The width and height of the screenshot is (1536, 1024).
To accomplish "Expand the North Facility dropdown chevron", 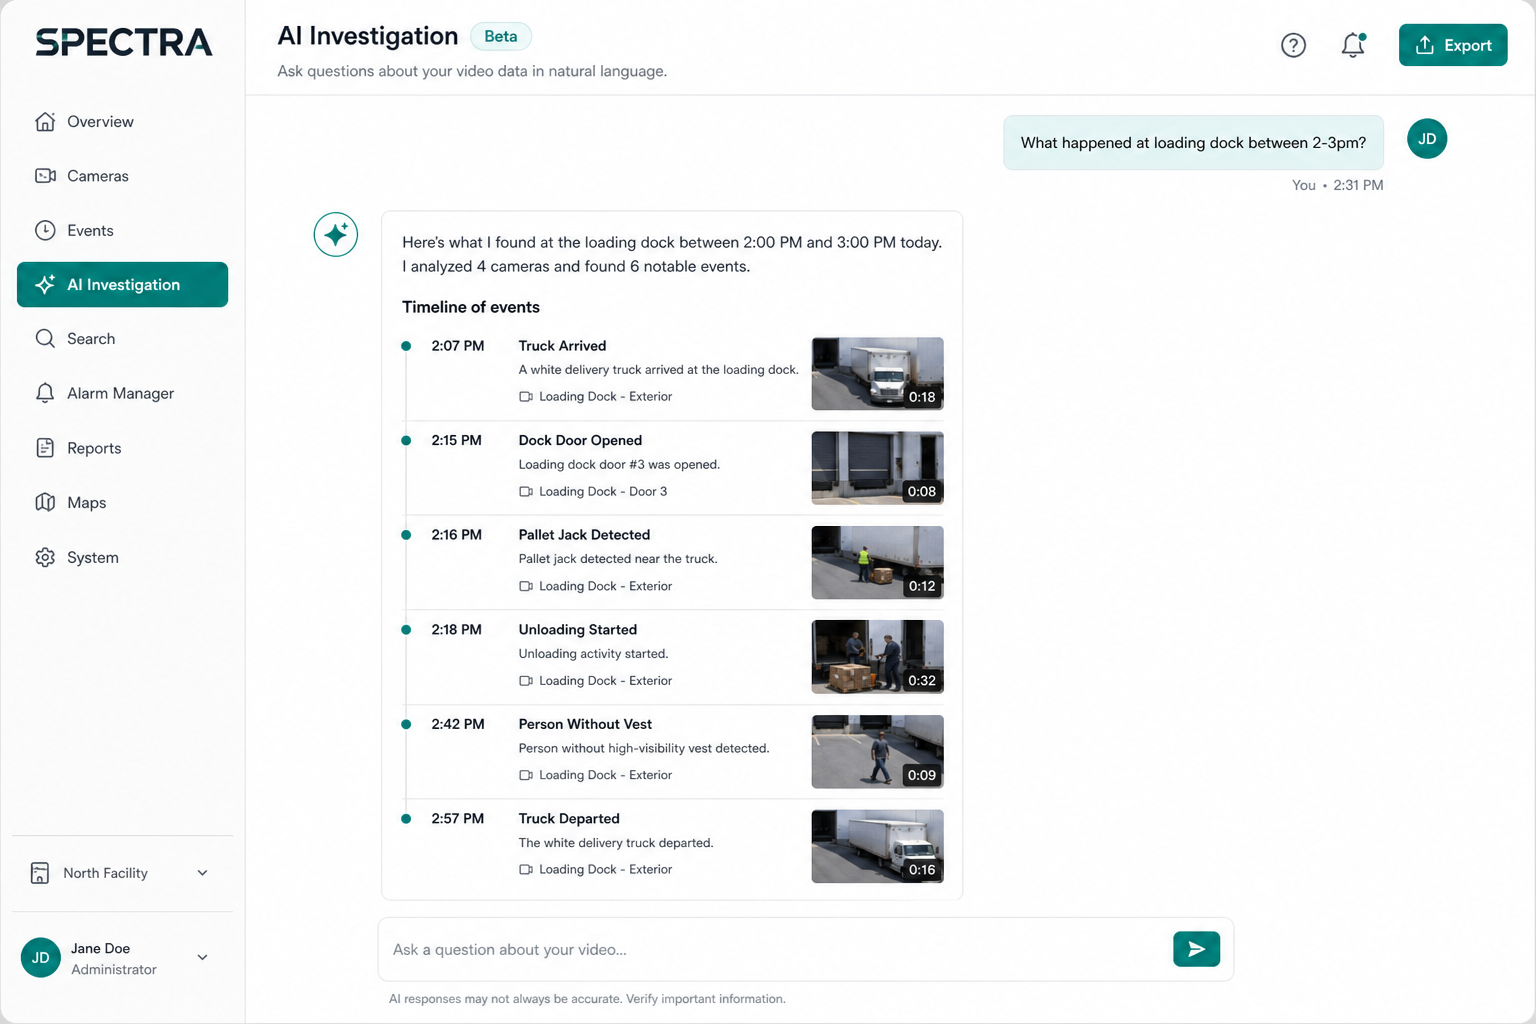I will coord(202,873).
